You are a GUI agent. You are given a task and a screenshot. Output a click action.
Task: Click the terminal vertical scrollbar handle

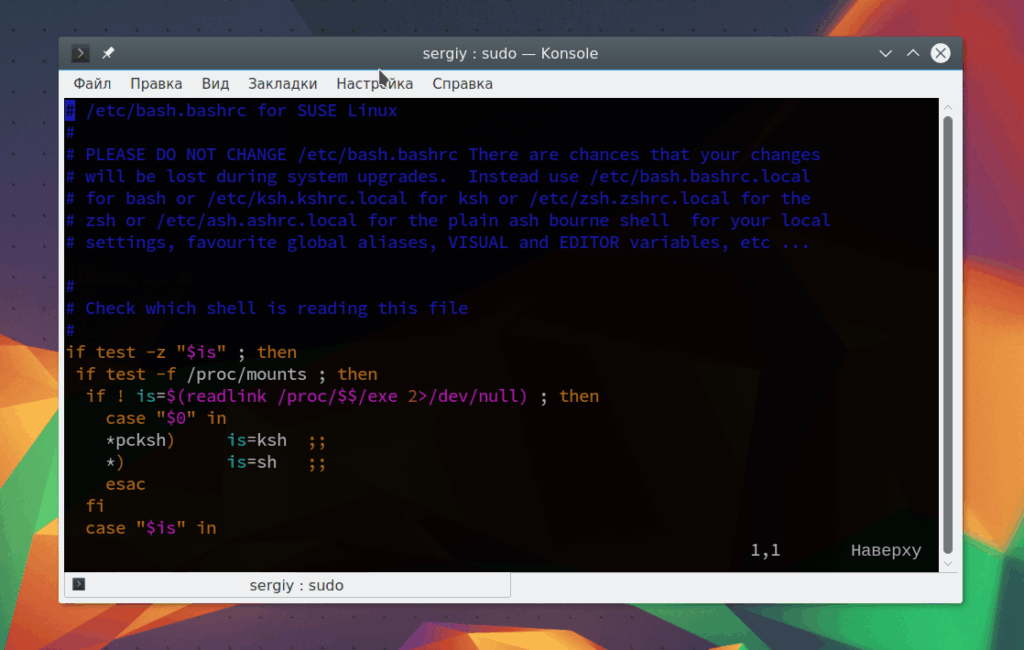coord(948,334)
